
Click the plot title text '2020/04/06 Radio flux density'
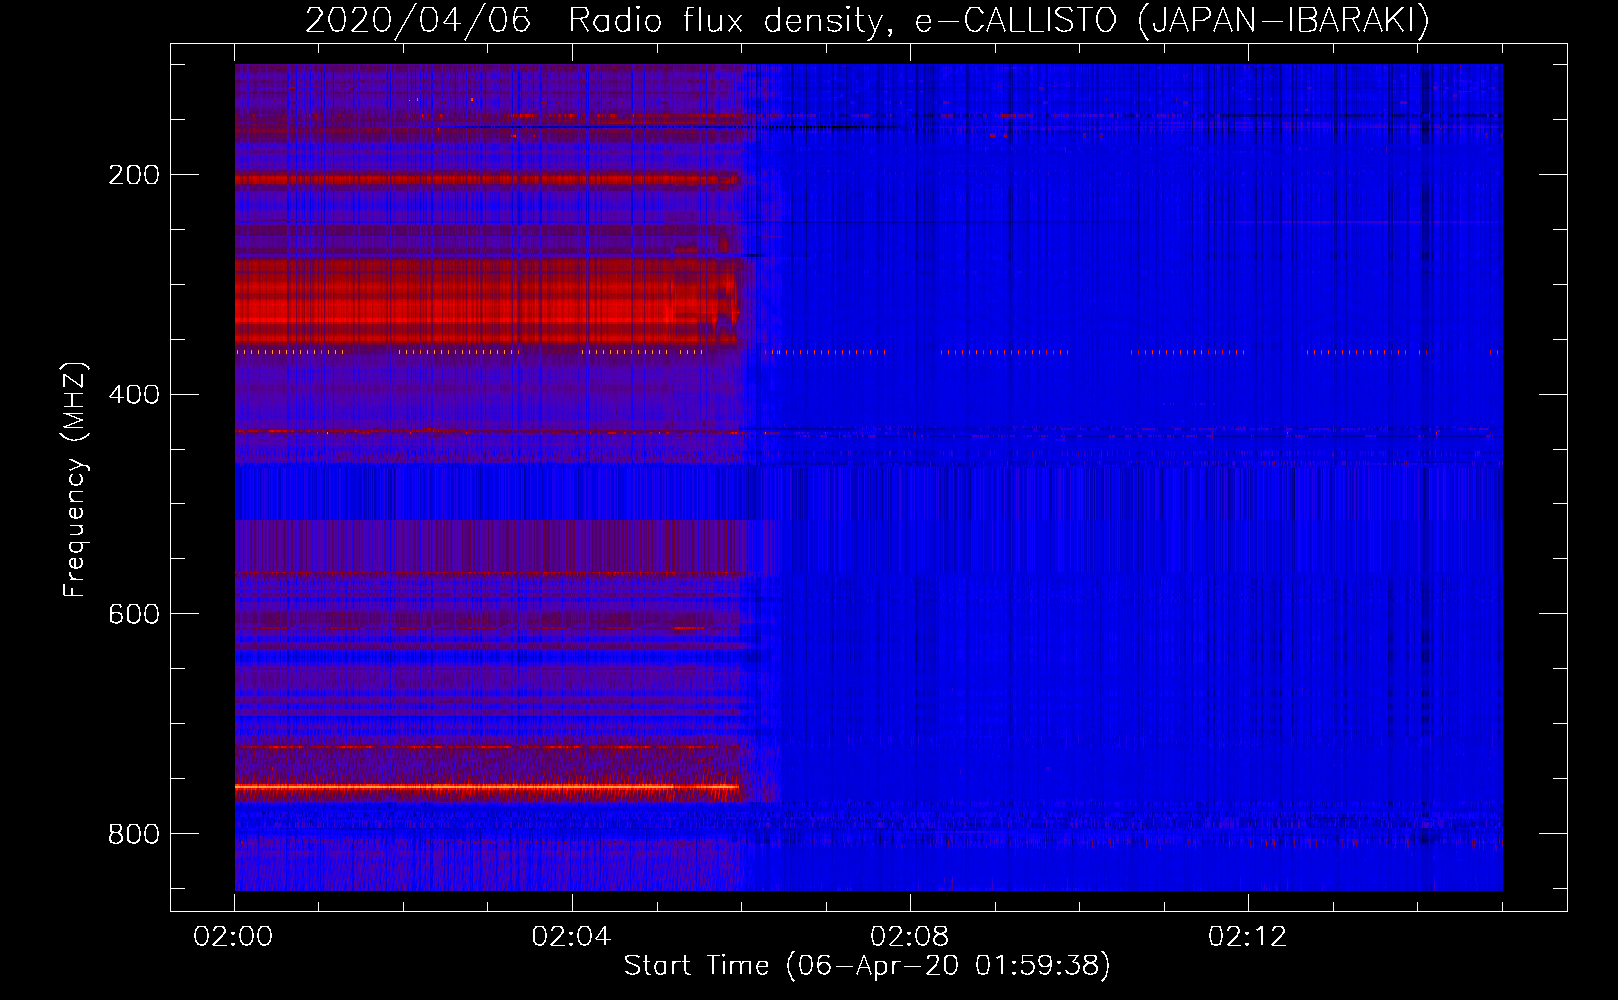pyautogui.click(x=595, y=20)
